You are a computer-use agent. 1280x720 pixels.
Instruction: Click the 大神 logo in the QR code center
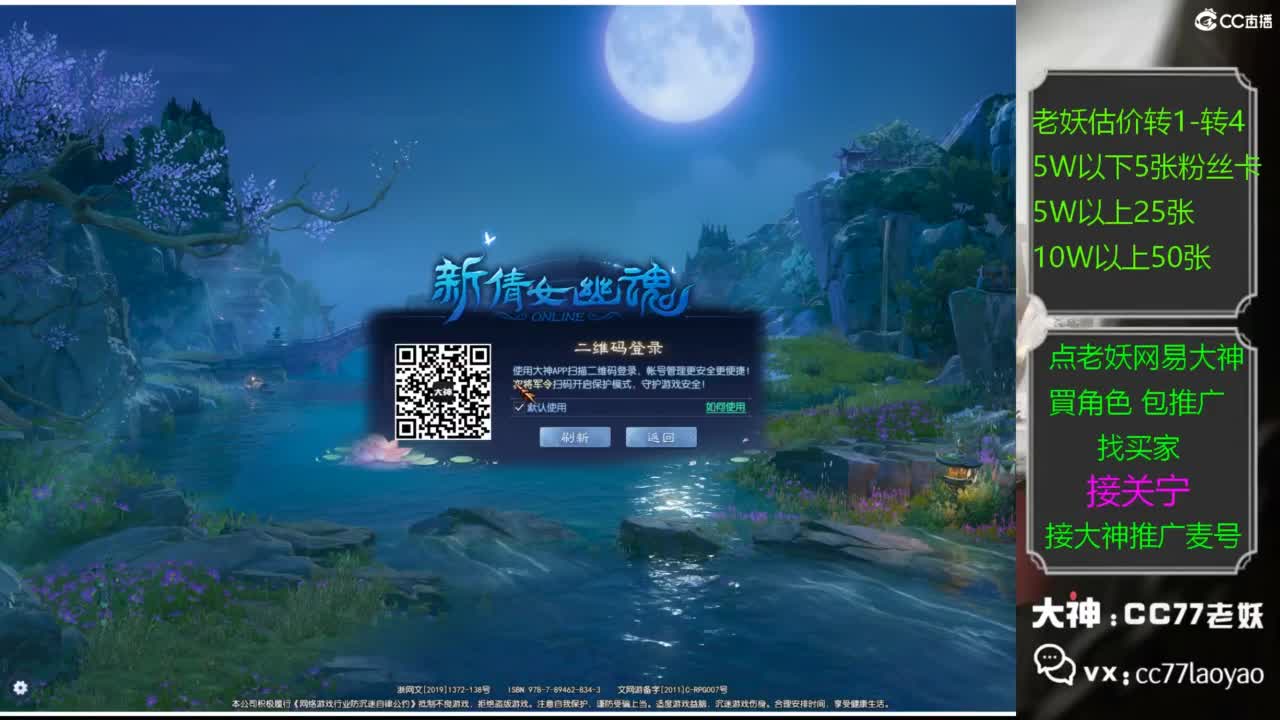[444, 390]
